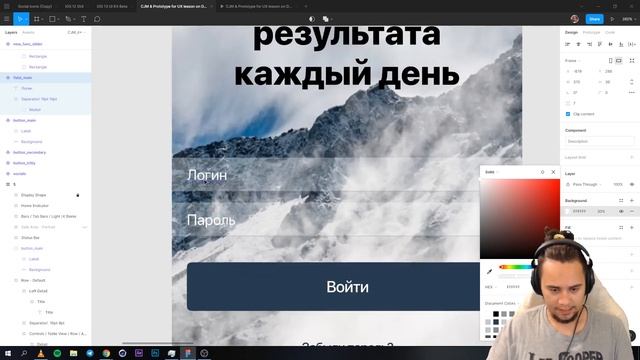
Task: Click the Войти button on canvas
Action: click(333, 287)
